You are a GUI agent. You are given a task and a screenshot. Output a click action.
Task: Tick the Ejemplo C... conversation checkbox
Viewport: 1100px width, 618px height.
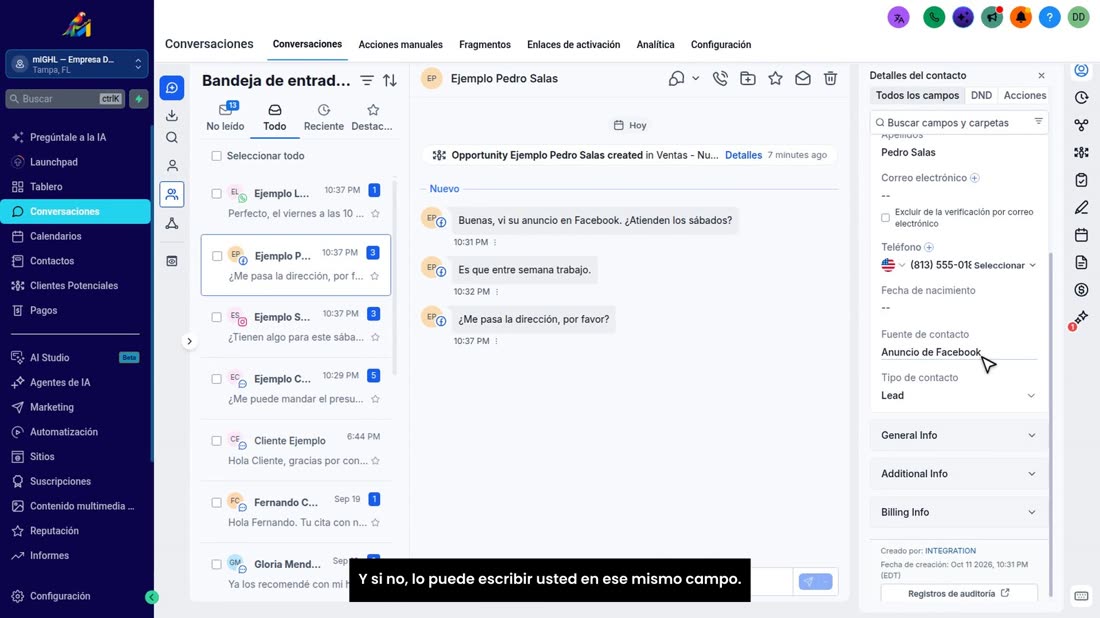[217, 379]
